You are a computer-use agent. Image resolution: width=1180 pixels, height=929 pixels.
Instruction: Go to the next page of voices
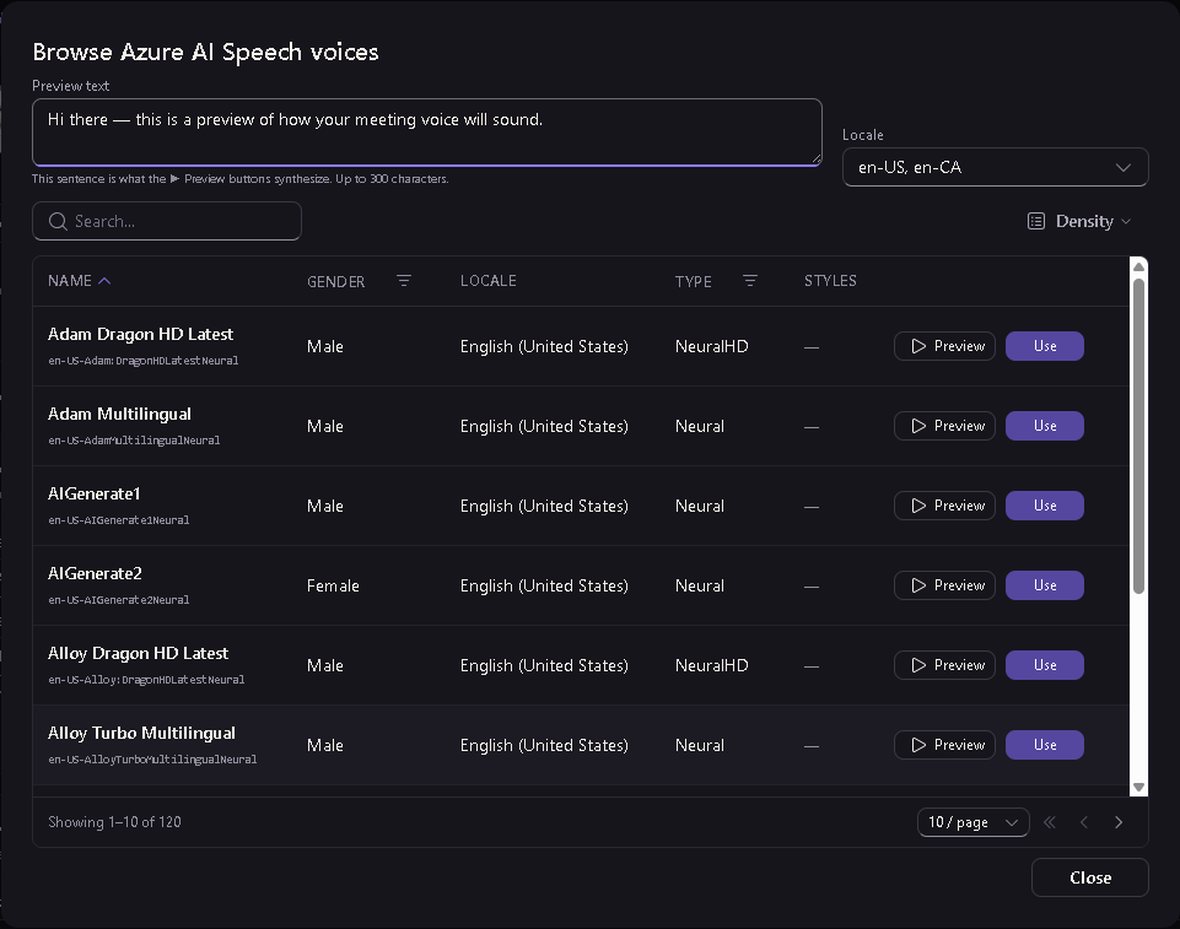[1118, 822]
